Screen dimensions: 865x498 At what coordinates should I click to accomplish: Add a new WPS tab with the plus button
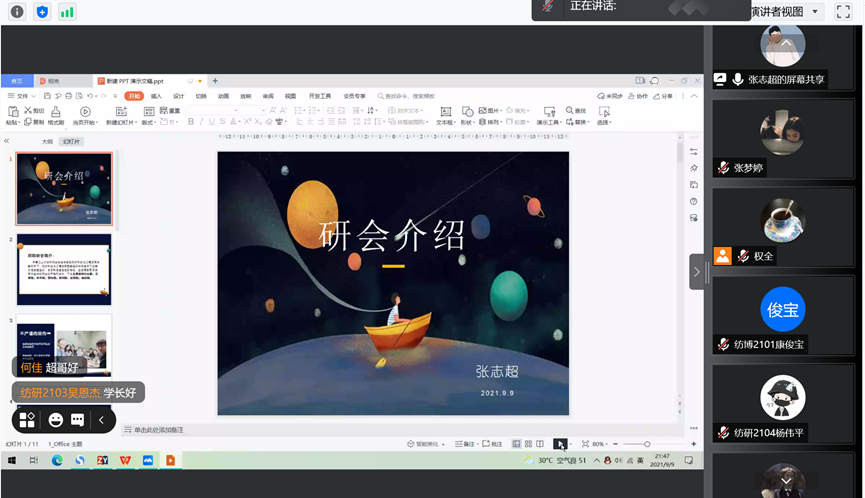pos(215,81)
